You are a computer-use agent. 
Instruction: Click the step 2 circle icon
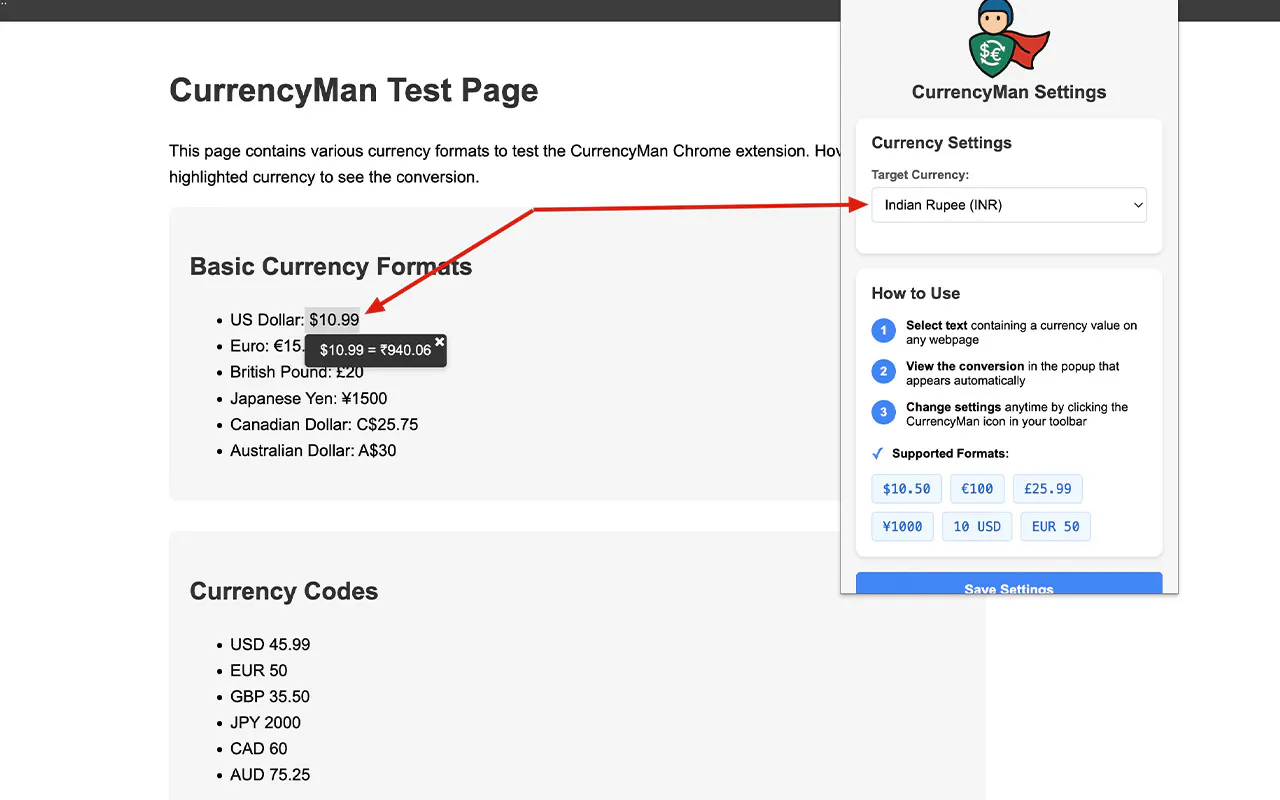coord(883,371)
